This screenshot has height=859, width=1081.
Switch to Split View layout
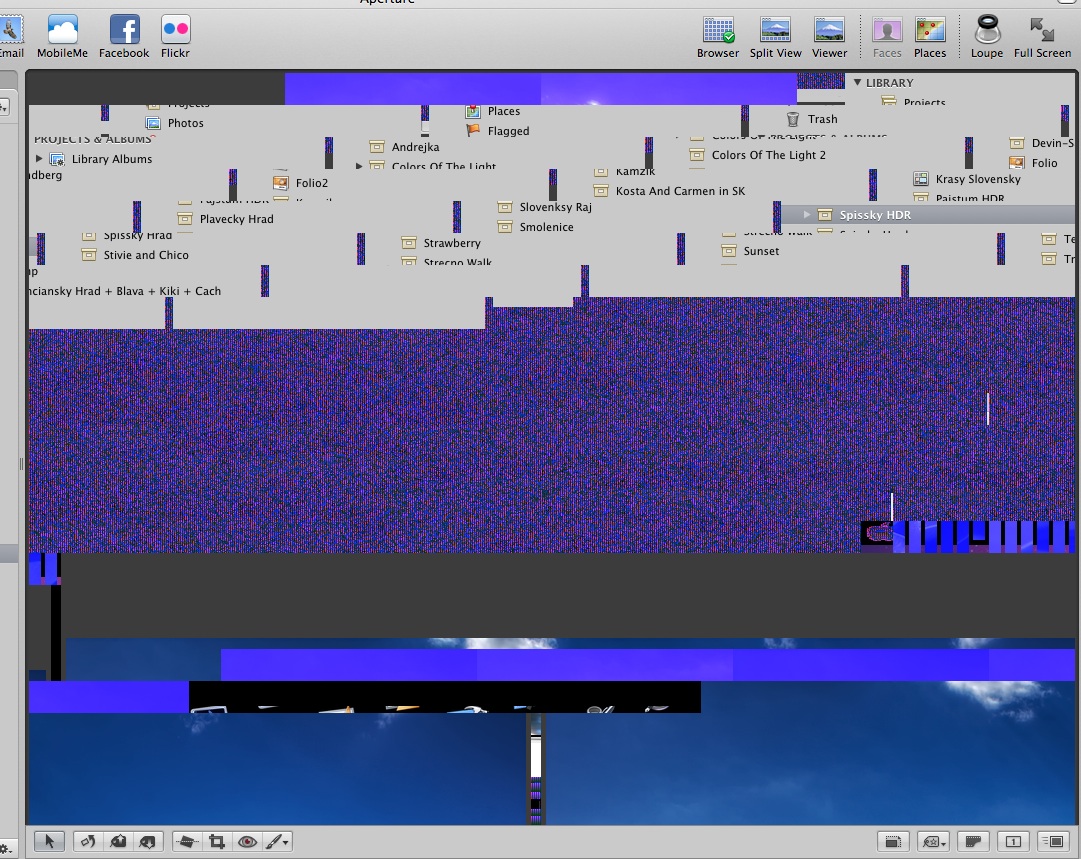point(776,37)
